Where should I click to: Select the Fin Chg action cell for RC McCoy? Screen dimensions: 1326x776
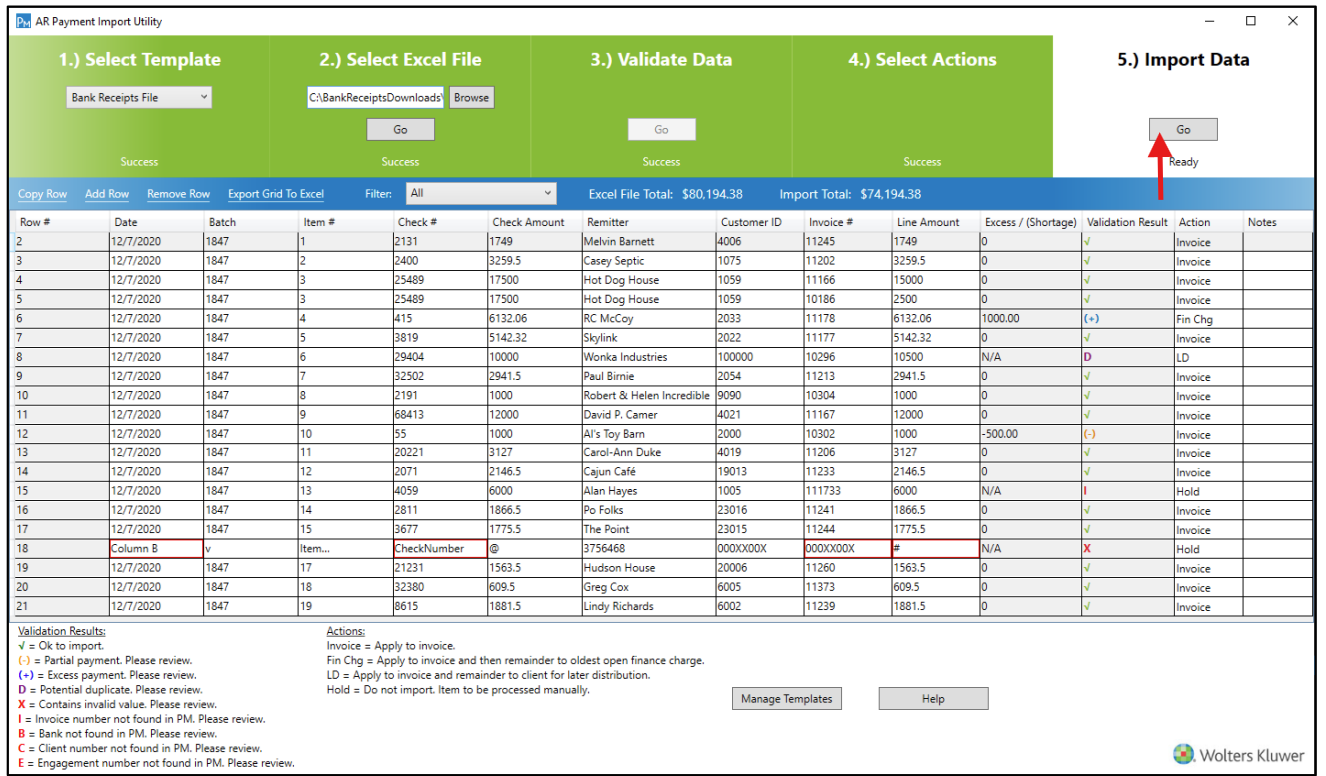pyautogui.click(x=1208, y=319)
